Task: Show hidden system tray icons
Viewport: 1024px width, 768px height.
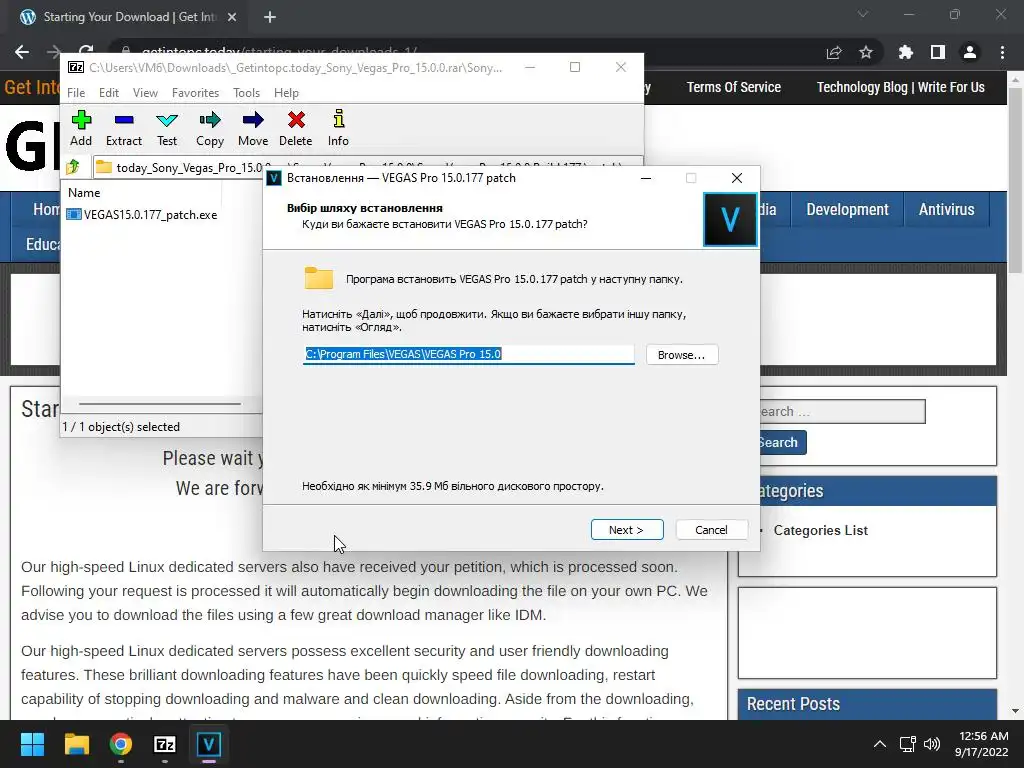Action: pos(880,744)
